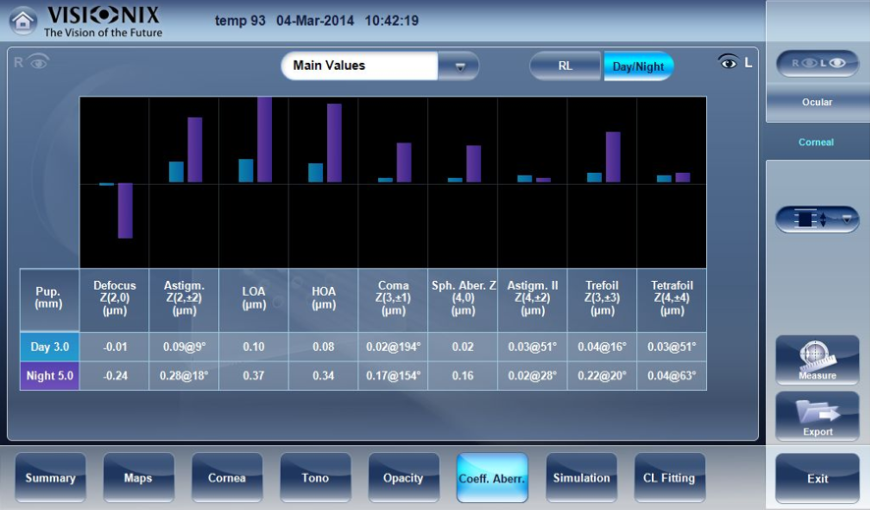Open the Tono screen
The height and width of the screenshot is (510, 870).
point(315,478)
